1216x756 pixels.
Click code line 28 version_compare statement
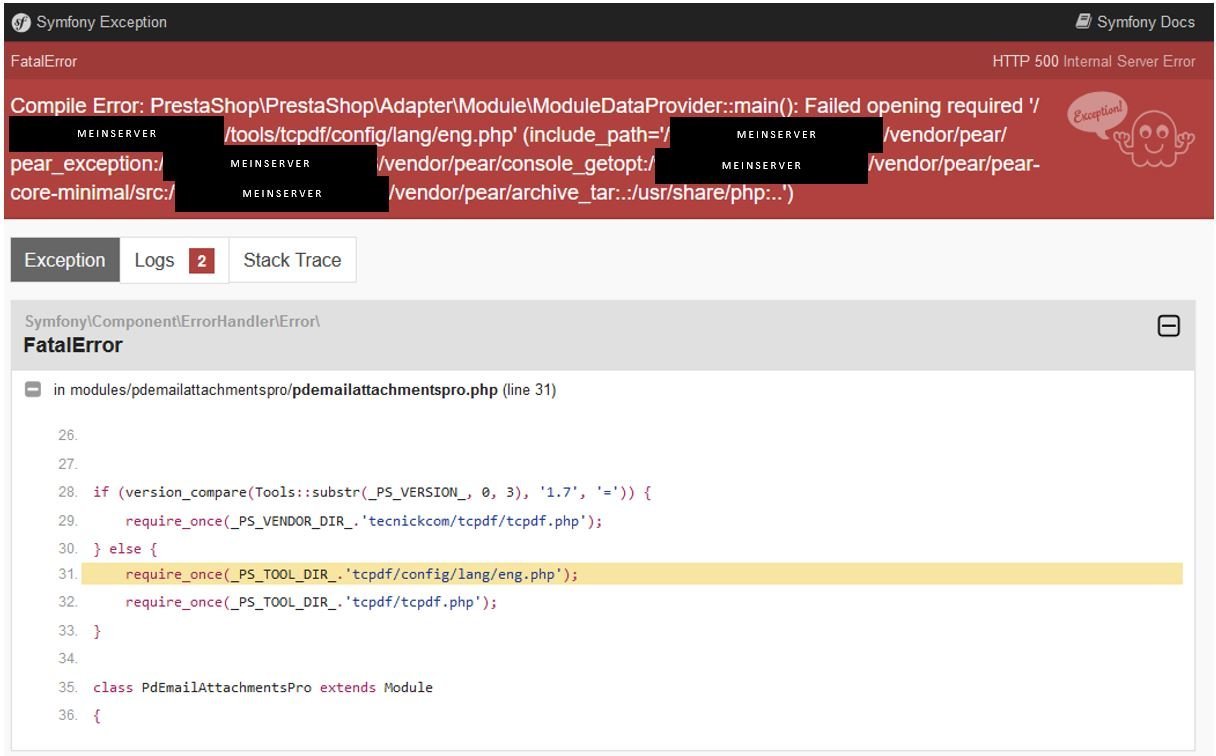tap(372, 493)
